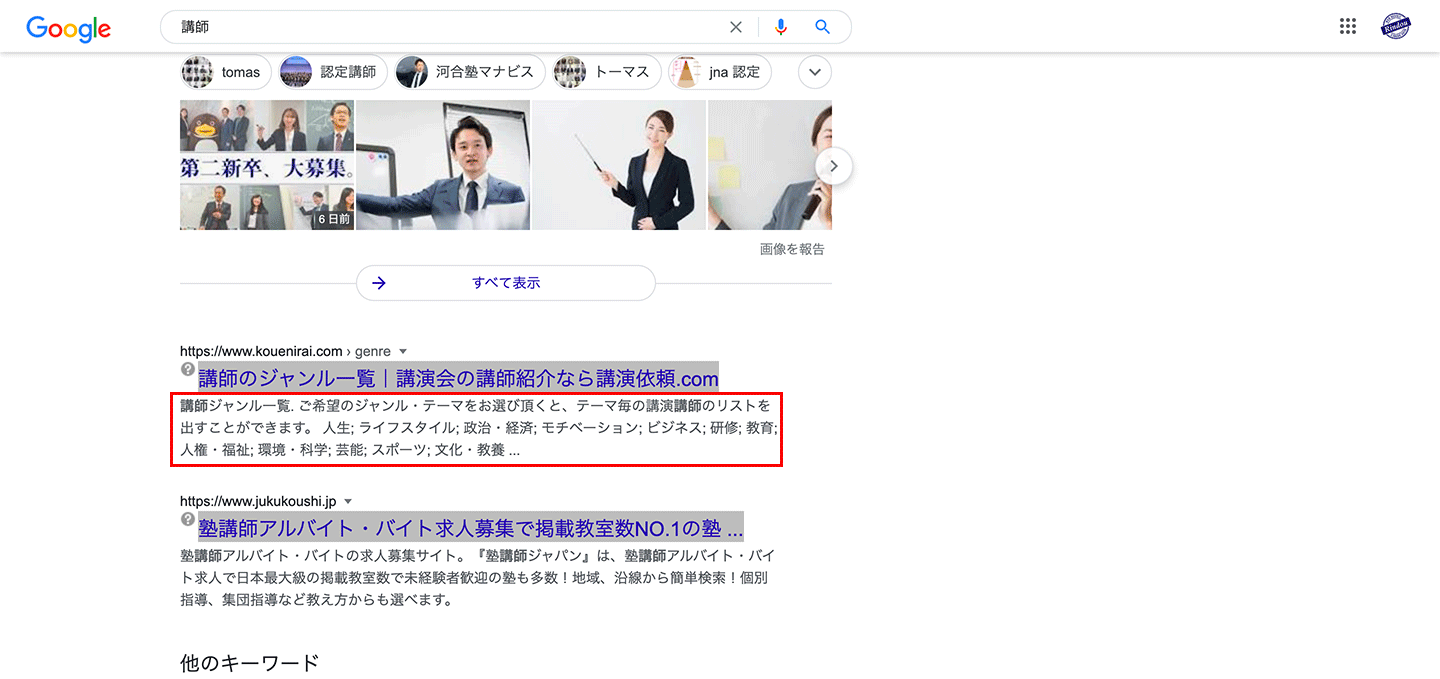Open the Google apps grid

(x=1348, y=27)
